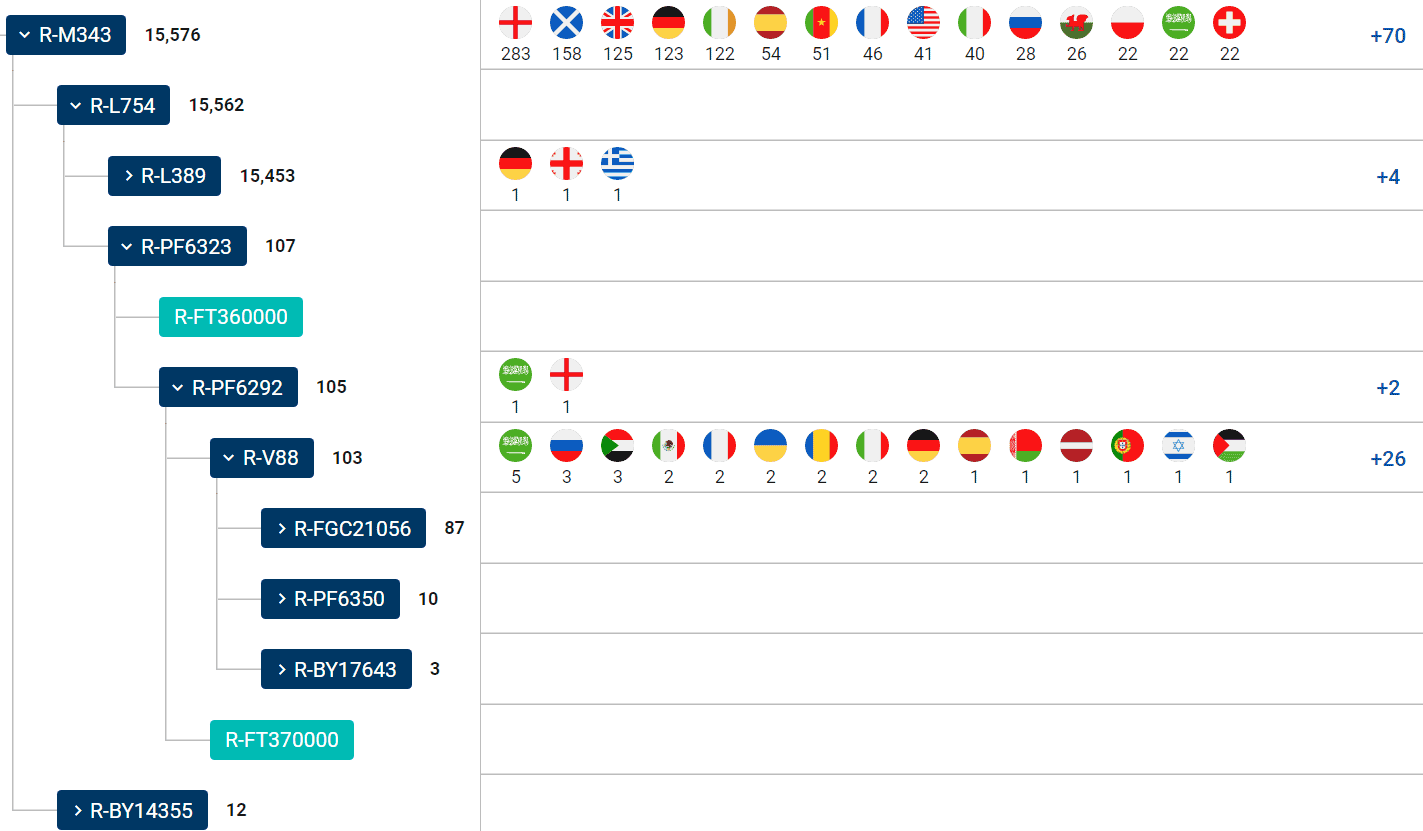Screen dimensions: 1423x831
Task: Select the teal R-FT360000 node
Action: tap(231, 317)
